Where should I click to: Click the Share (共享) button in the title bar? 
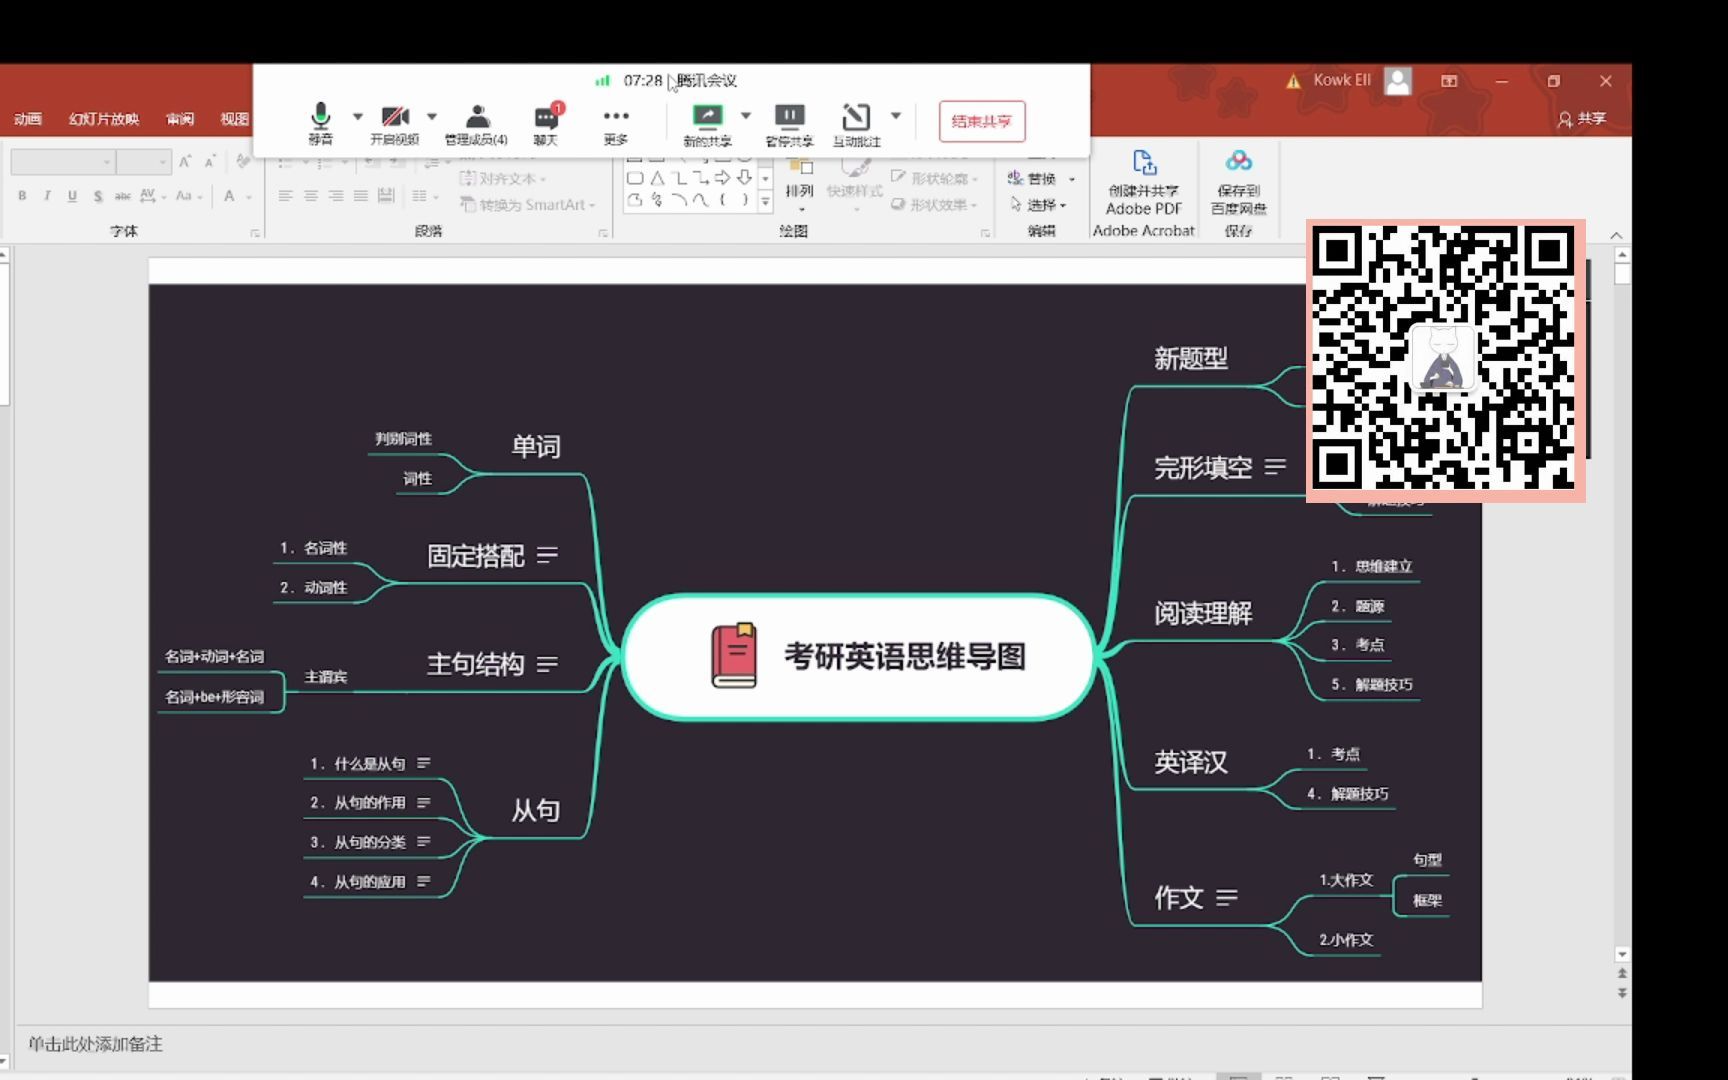pos(1582,119)
